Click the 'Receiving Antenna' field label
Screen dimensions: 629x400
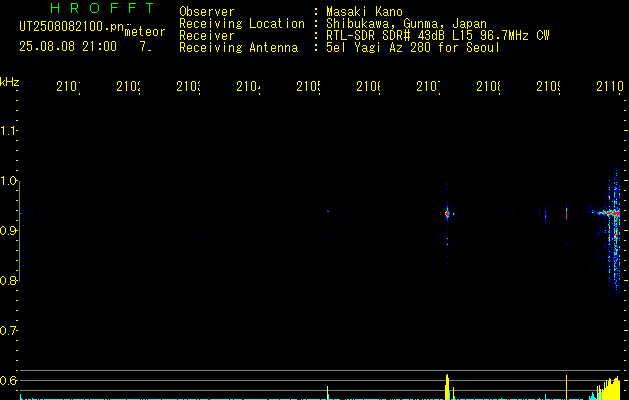[x=238, y=48]
